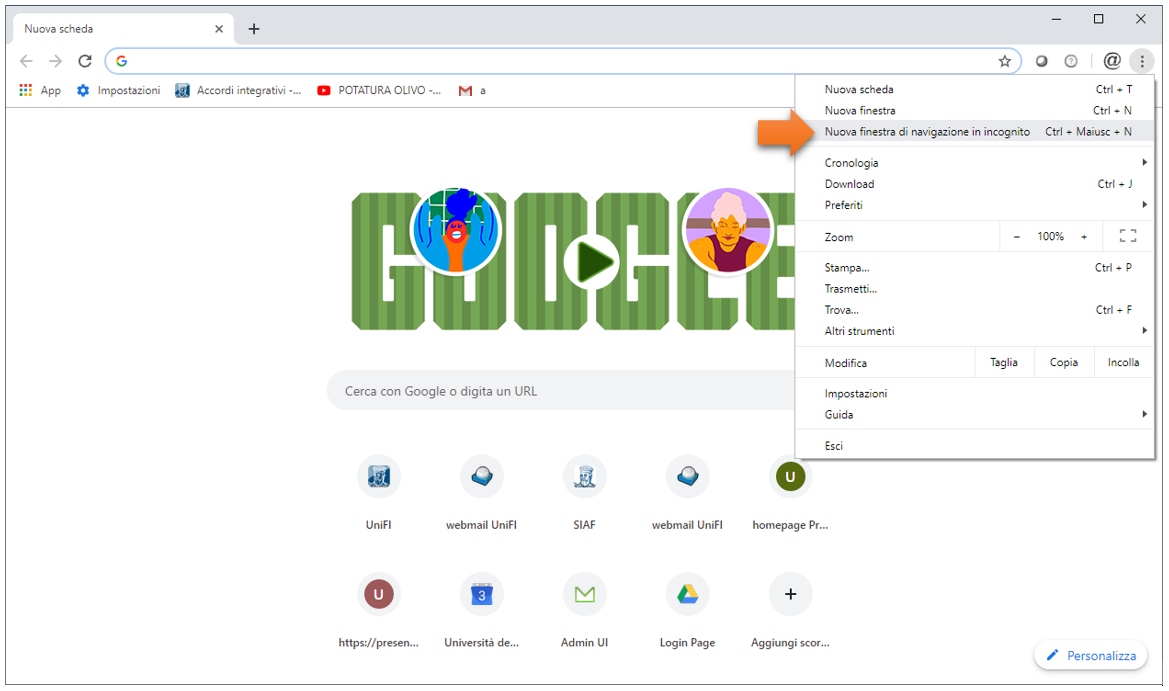Click the question mark extension icon
This screenshot has width=1169, height=691.
point(1071,61)
